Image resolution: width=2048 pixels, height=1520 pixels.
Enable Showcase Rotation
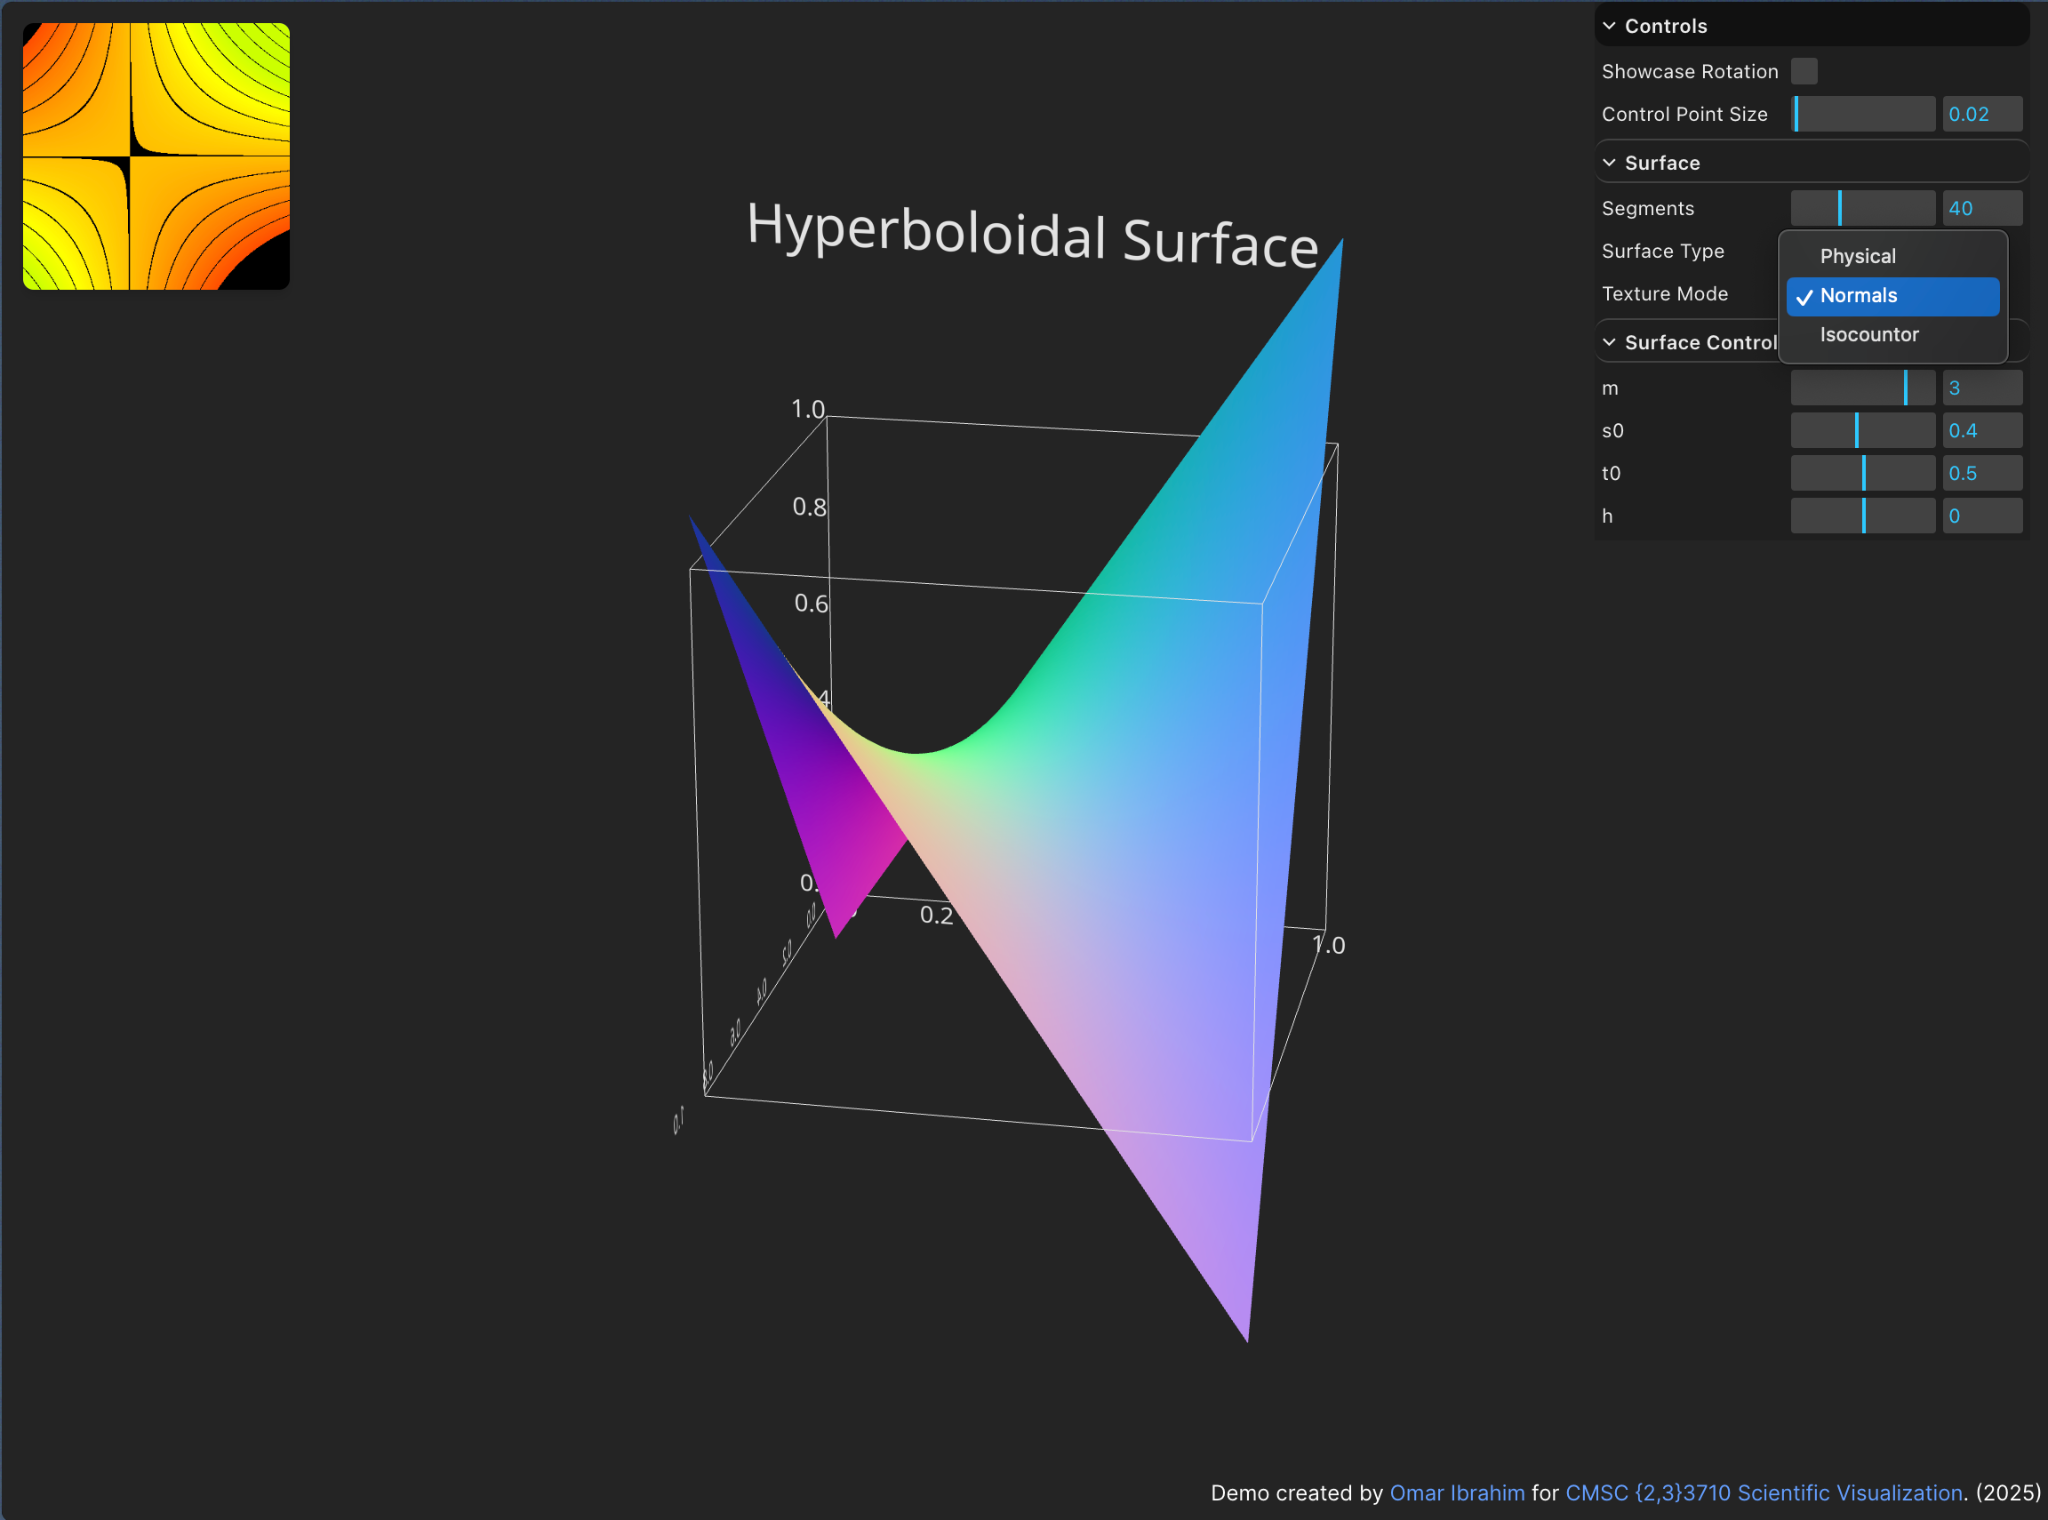point(1805,71)
